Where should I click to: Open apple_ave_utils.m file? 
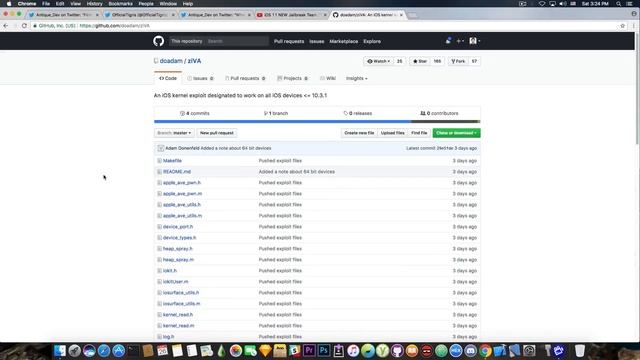point(182,216)
